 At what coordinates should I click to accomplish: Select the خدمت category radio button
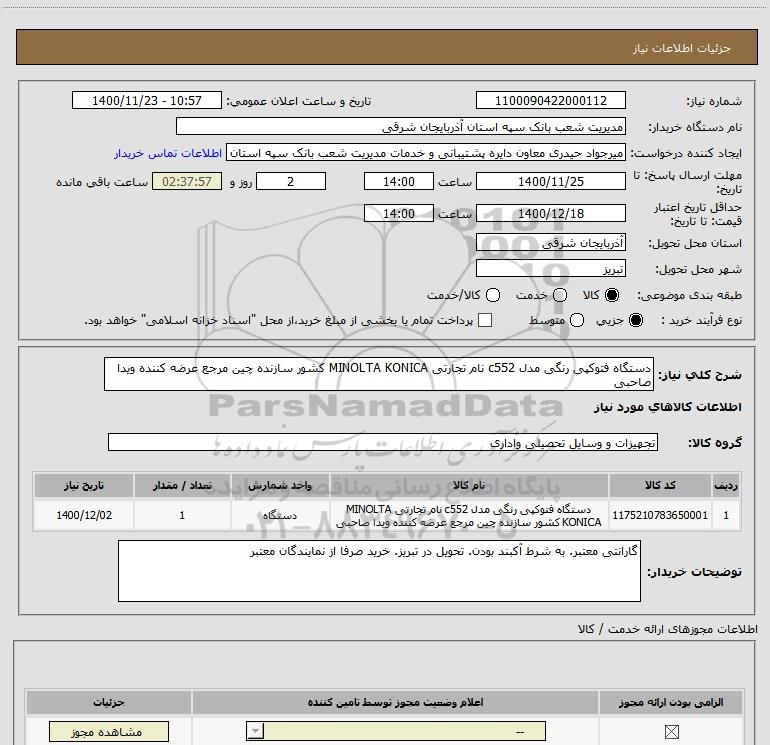[x=560, y=295]
